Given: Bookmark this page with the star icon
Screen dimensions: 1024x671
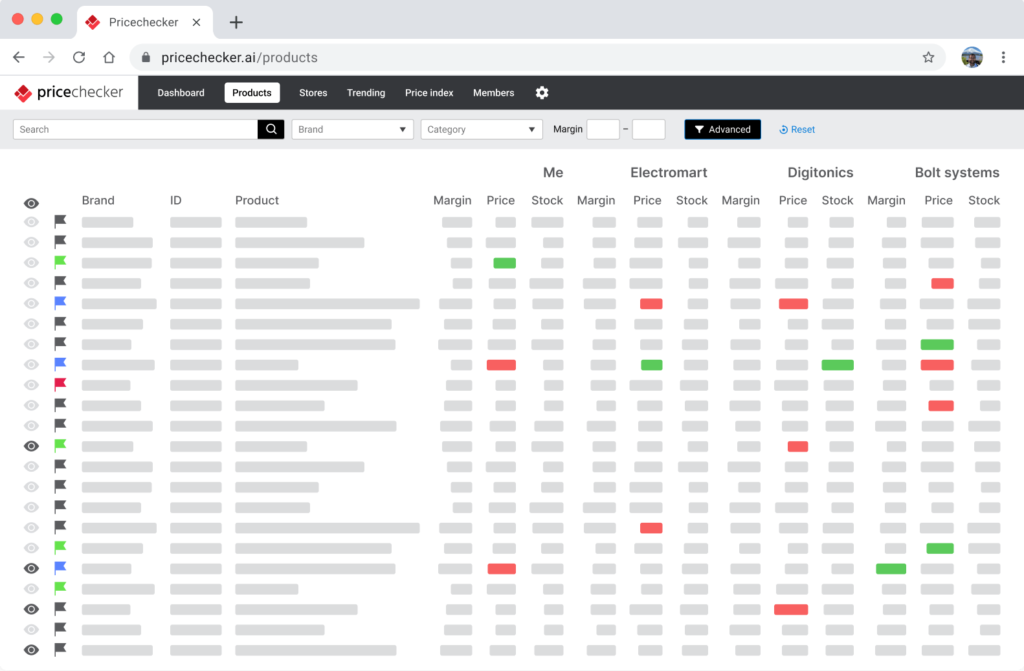Looking at the screenshot, I should coord(928,57).
